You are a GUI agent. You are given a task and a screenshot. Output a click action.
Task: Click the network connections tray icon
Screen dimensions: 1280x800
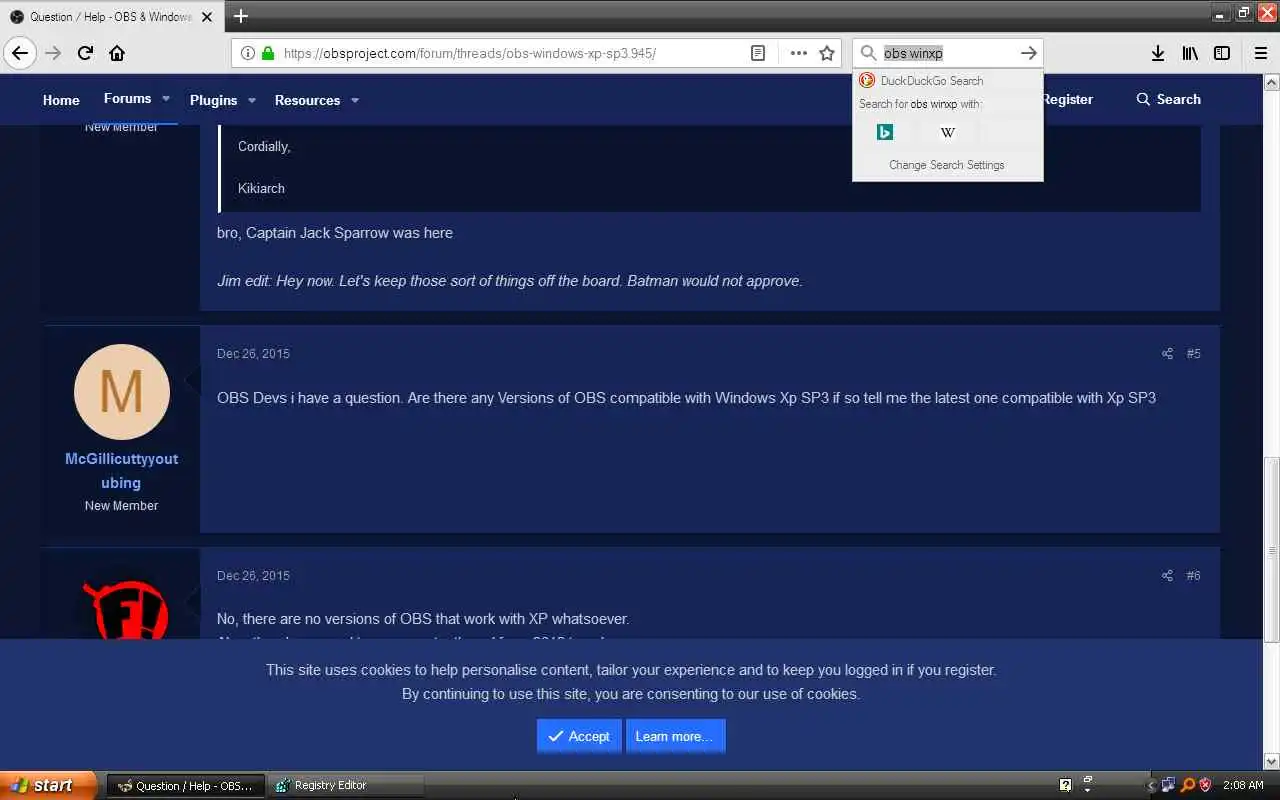click(x=1168, y=785)
